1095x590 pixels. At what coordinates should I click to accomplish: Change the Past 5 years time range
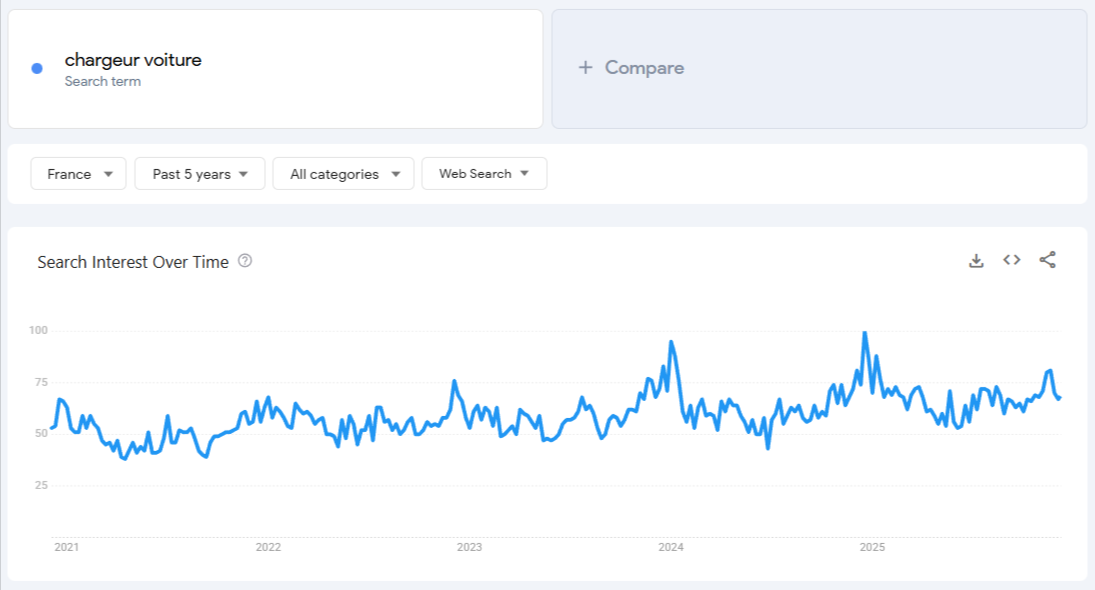tap(199, 173)
